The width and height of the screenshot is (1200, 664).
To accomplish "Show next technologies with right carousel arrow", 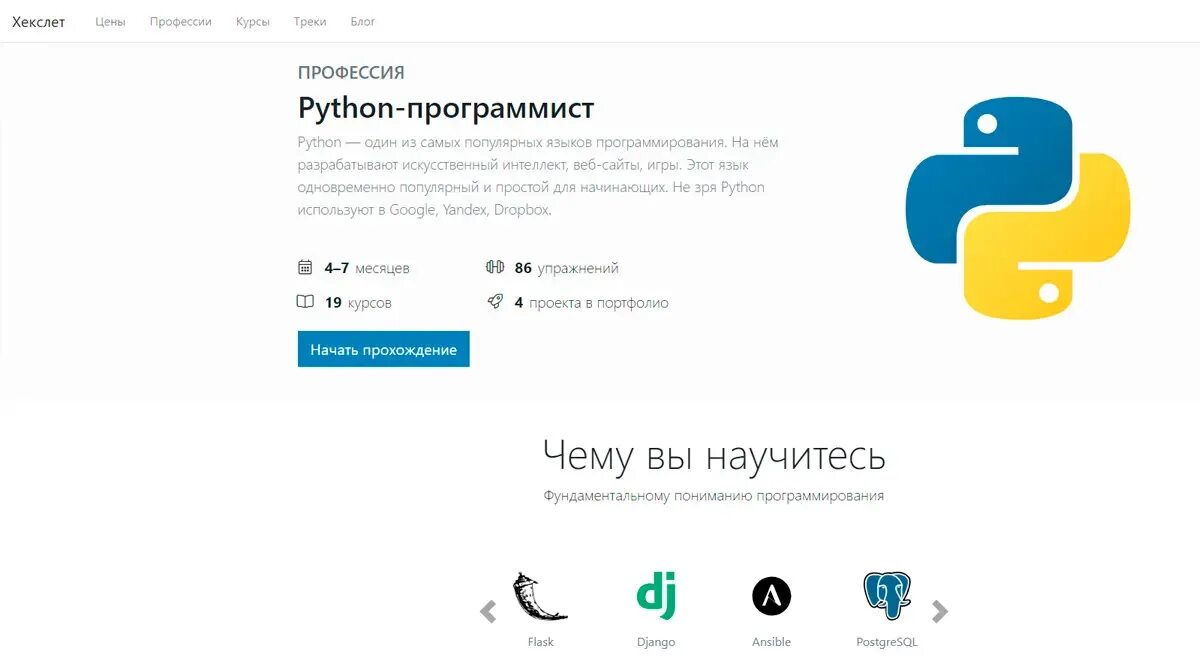I will (940, 611).
